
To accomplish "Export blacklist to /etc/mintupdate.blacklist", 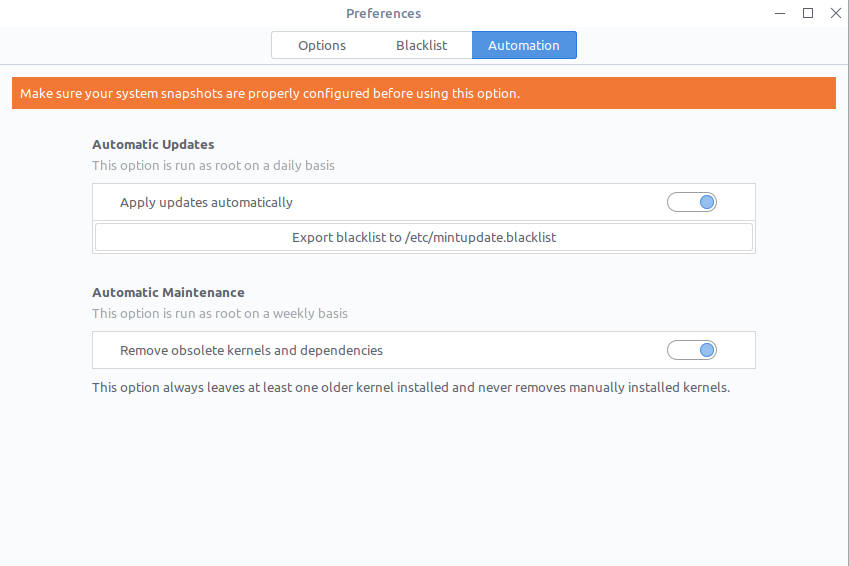I will pos(423,237).
